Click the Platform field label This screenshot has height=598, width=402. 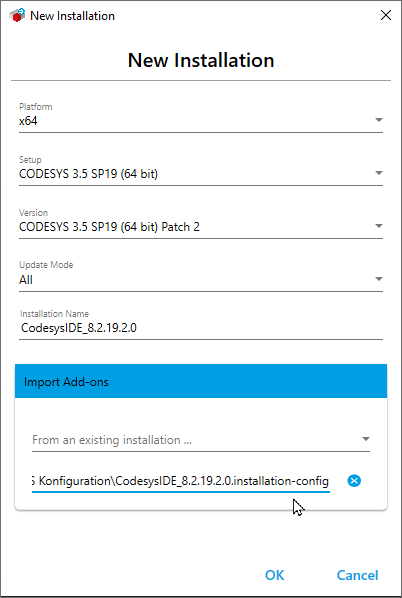coord(36,106)
